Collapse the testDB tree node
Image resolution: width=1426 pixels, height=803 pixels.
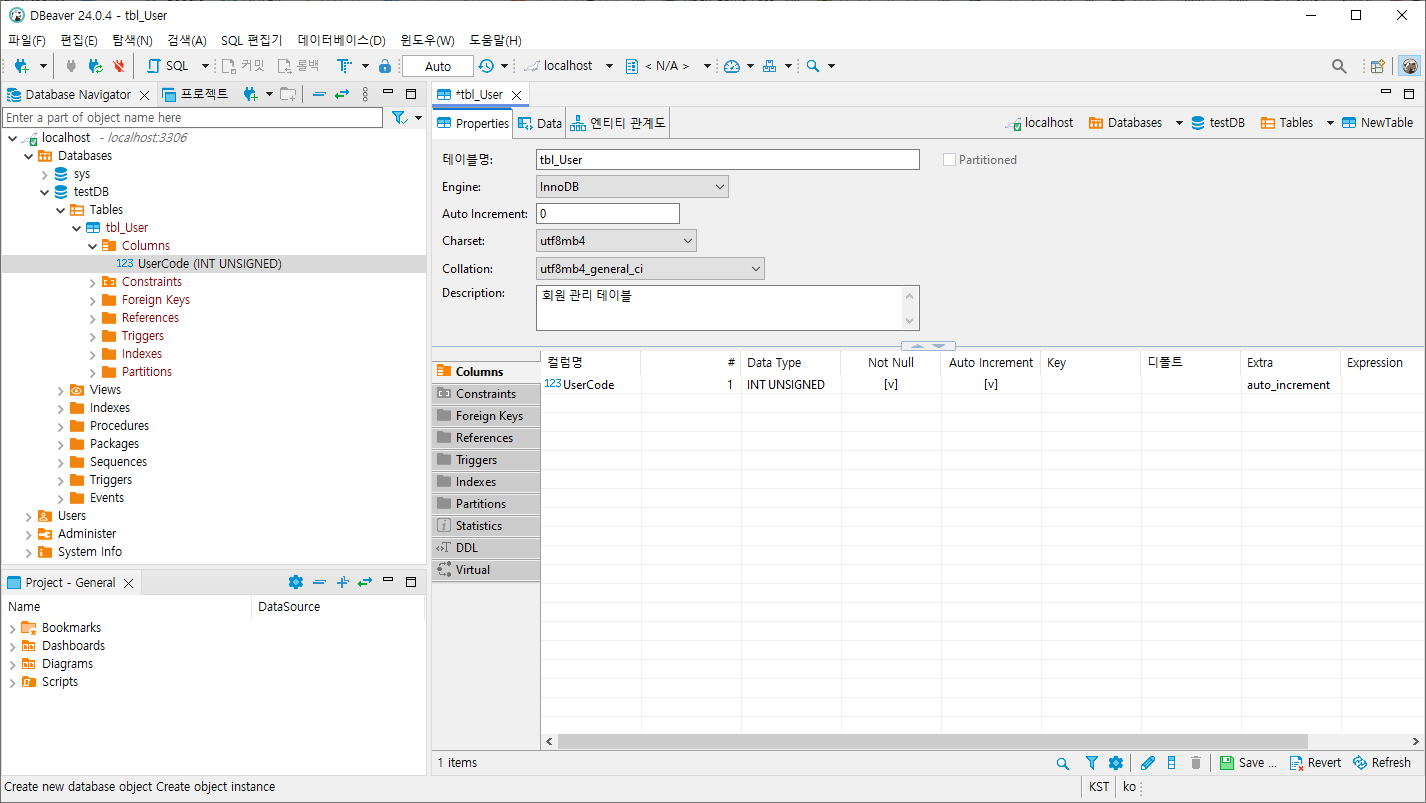click(44, 192)
